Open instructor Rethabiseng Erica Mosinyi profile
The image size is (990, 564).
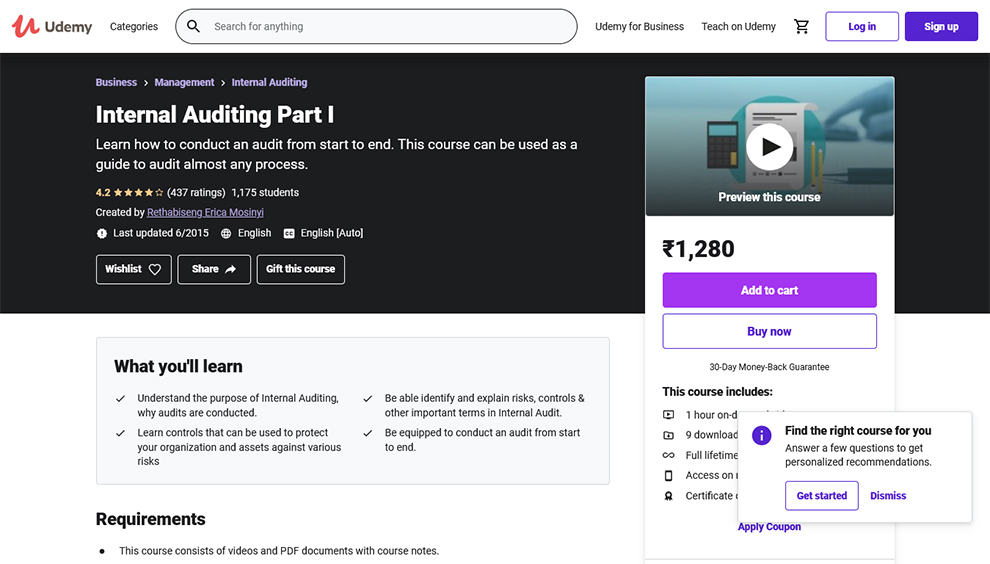[205, 212]
